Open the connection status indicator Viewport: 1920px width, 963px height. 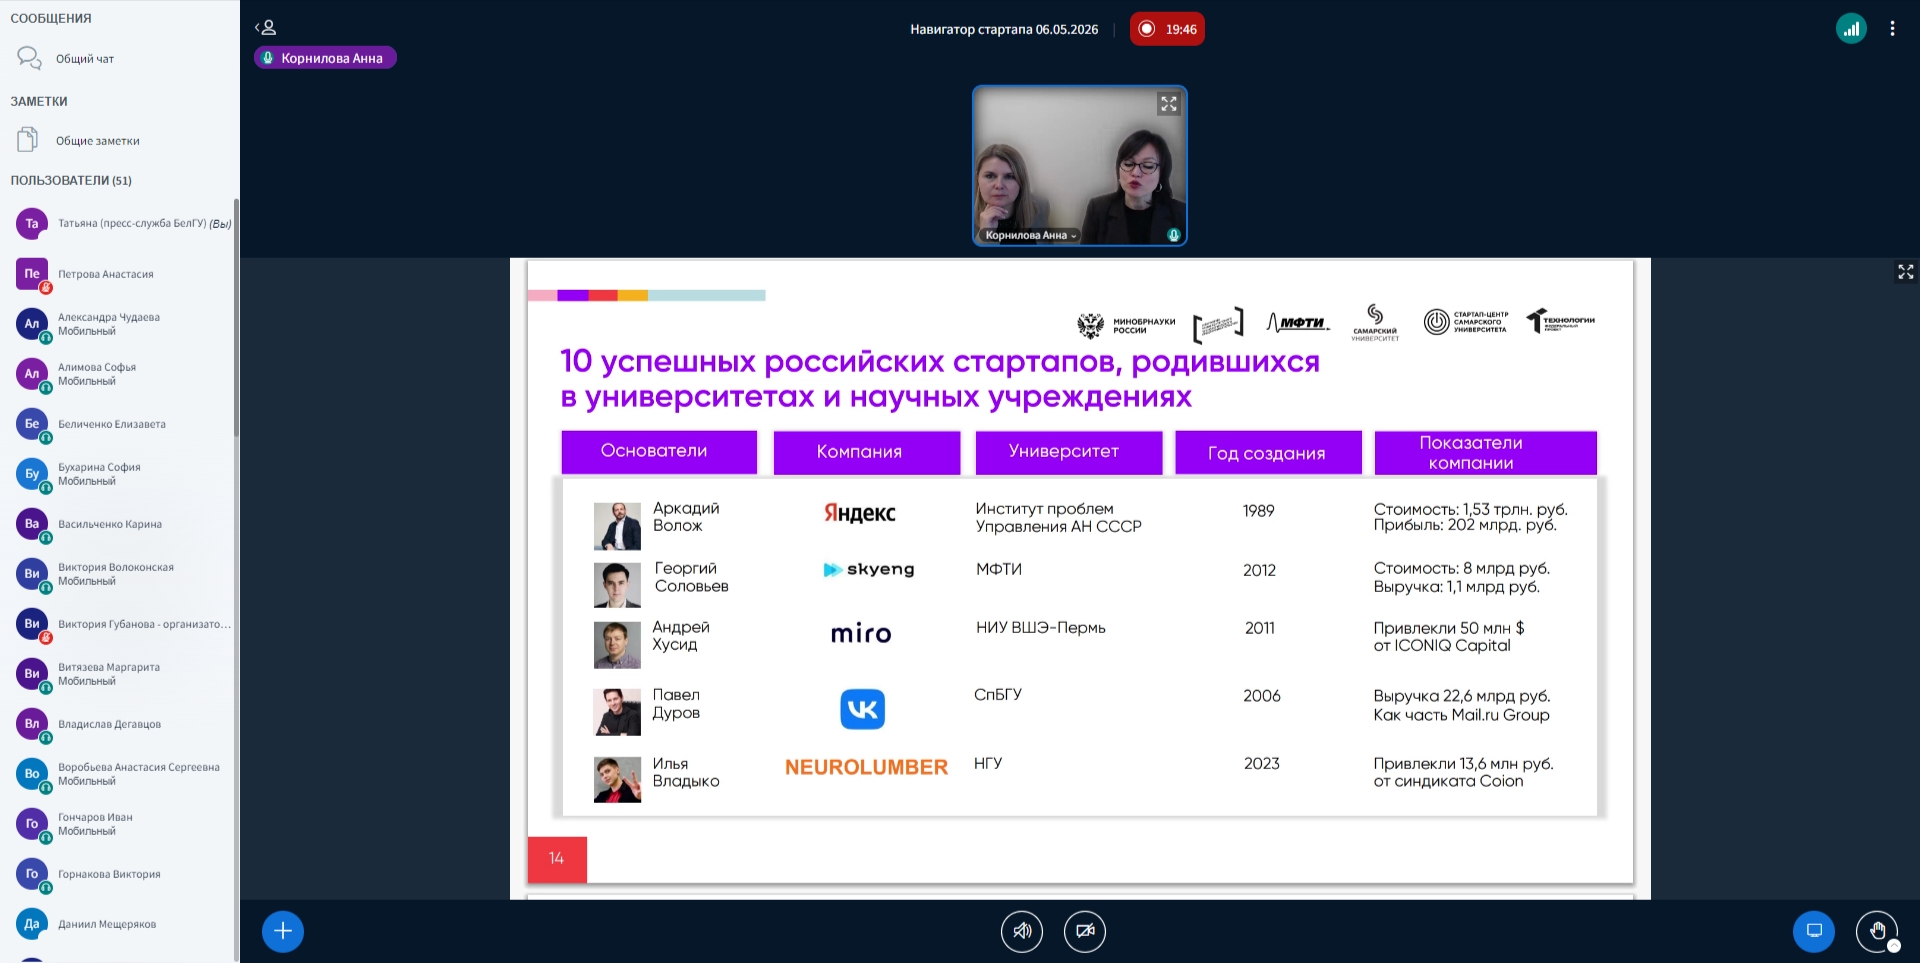click(1851, 29)
